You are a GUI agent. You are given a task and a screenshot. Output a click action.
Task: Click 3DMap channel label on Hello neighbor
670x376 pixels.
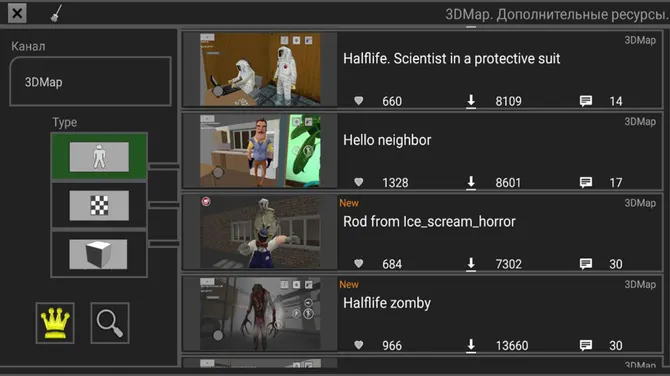click(x=640, y=122)
